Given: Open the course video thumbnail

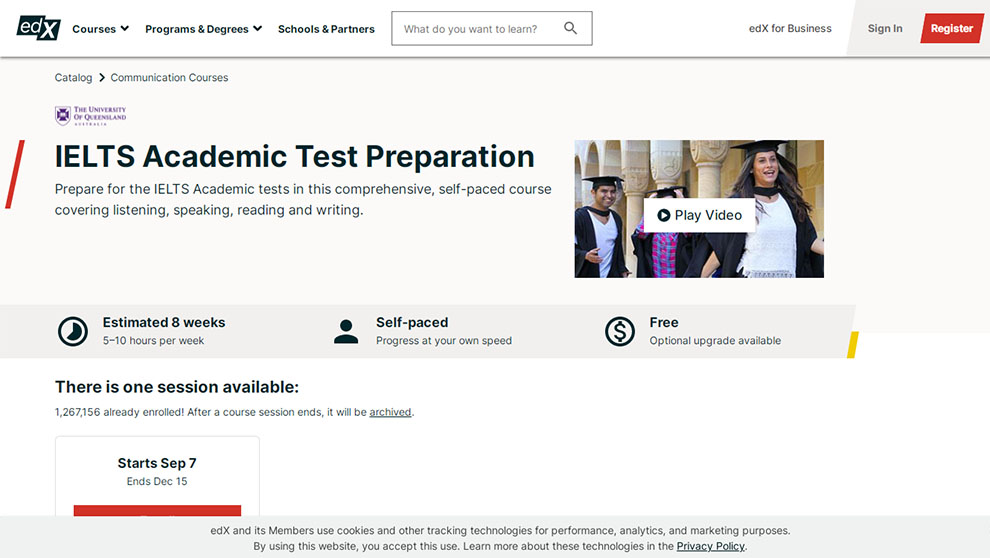Looking at the screenshot, I should 699,209.
